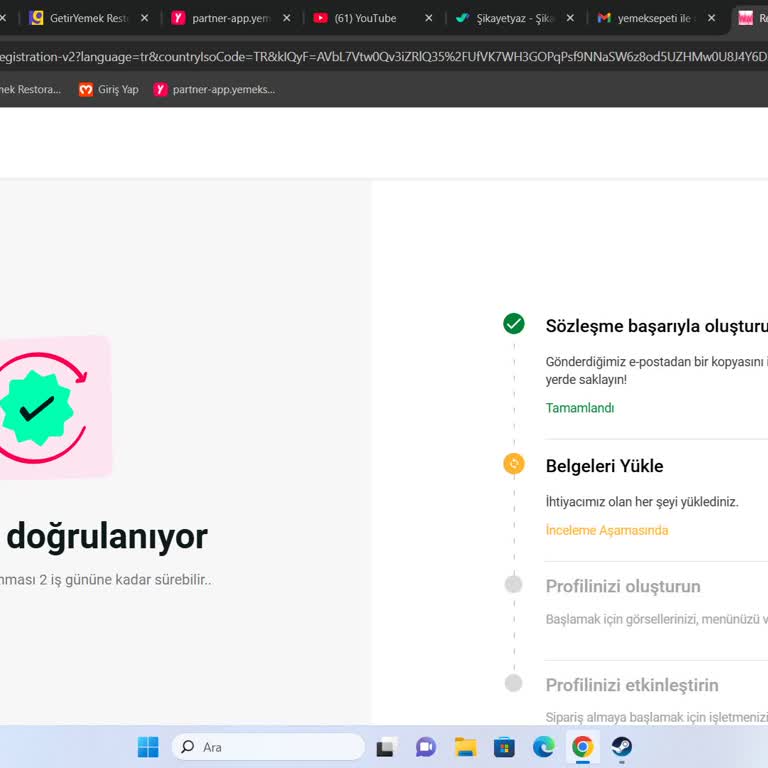Open the Chat app on the taskbar
Image resolution: width=768 pixels, height=768 pixels.
(426, 747)
